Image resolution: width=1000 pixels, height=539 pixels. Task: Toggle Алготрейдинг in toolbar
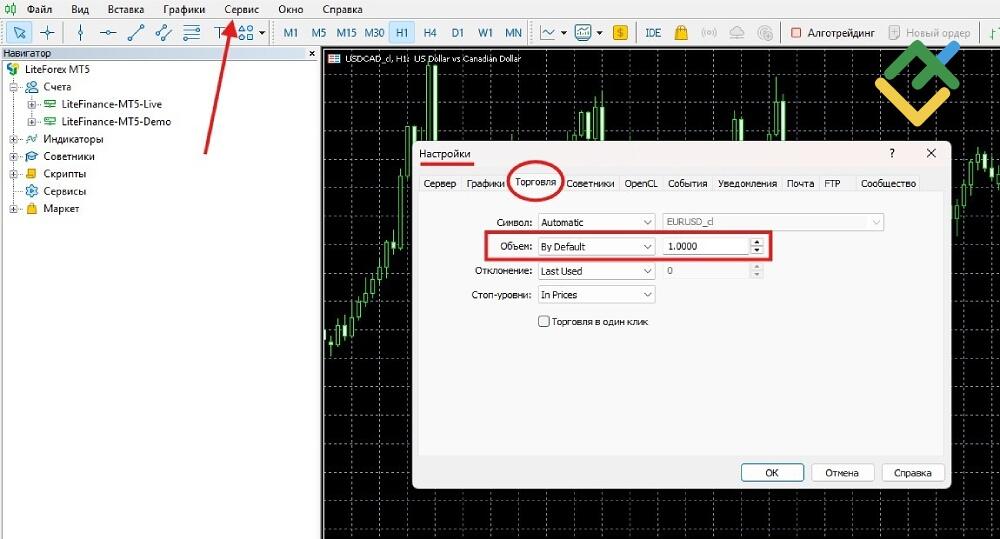point(832,33)
